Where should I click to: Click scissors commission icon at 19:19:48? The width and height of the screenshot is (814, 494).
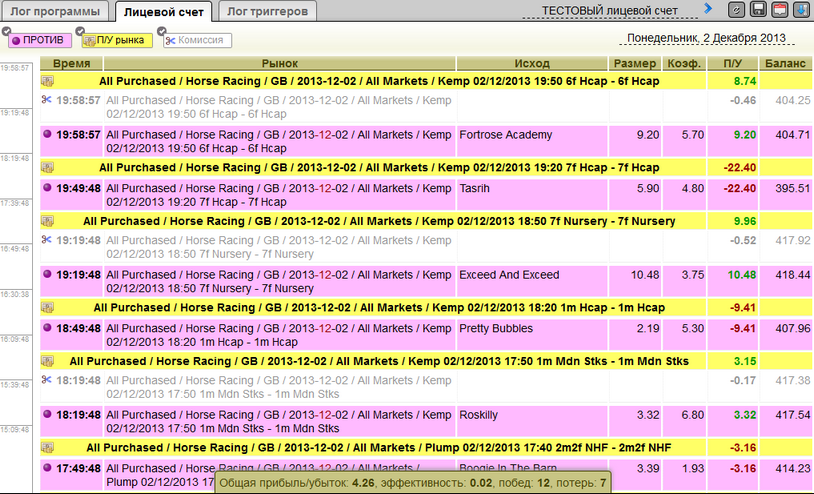[x=47, y=239]
